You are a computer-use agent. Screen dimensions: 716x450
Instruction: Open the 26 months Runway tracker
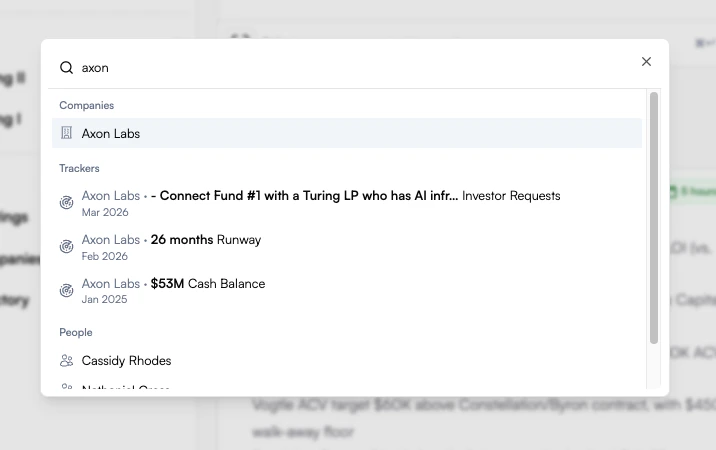point(347,247)
